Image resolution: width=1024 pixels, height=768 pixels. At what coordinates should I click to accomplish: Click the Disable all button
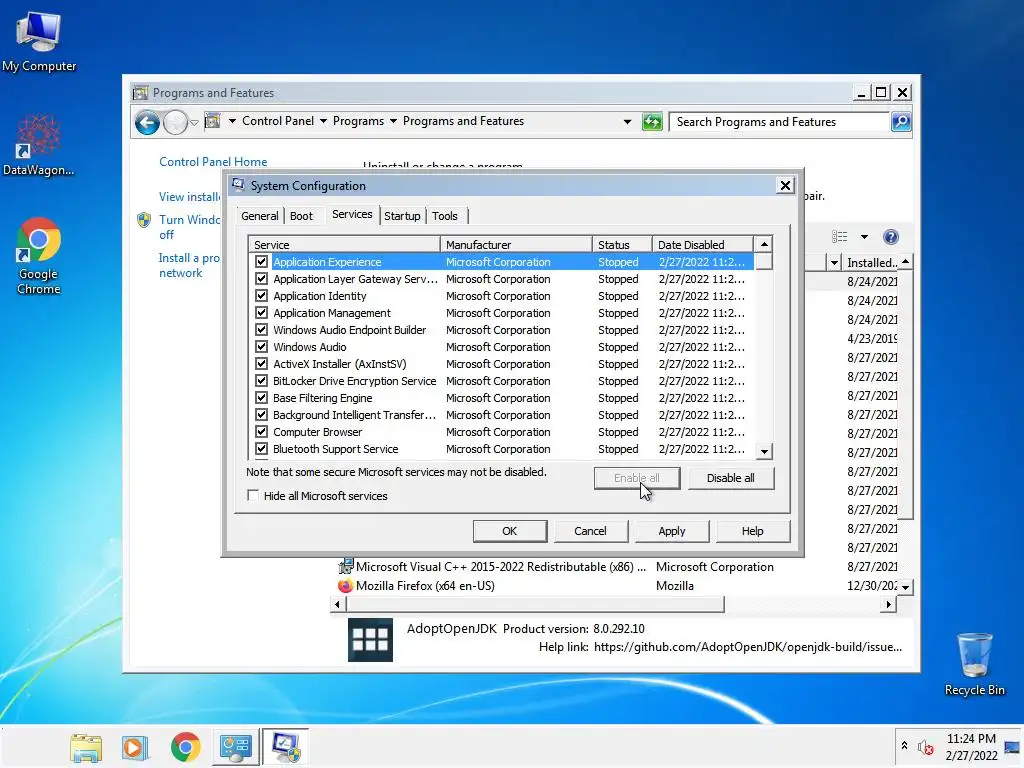tap(731, 478)
